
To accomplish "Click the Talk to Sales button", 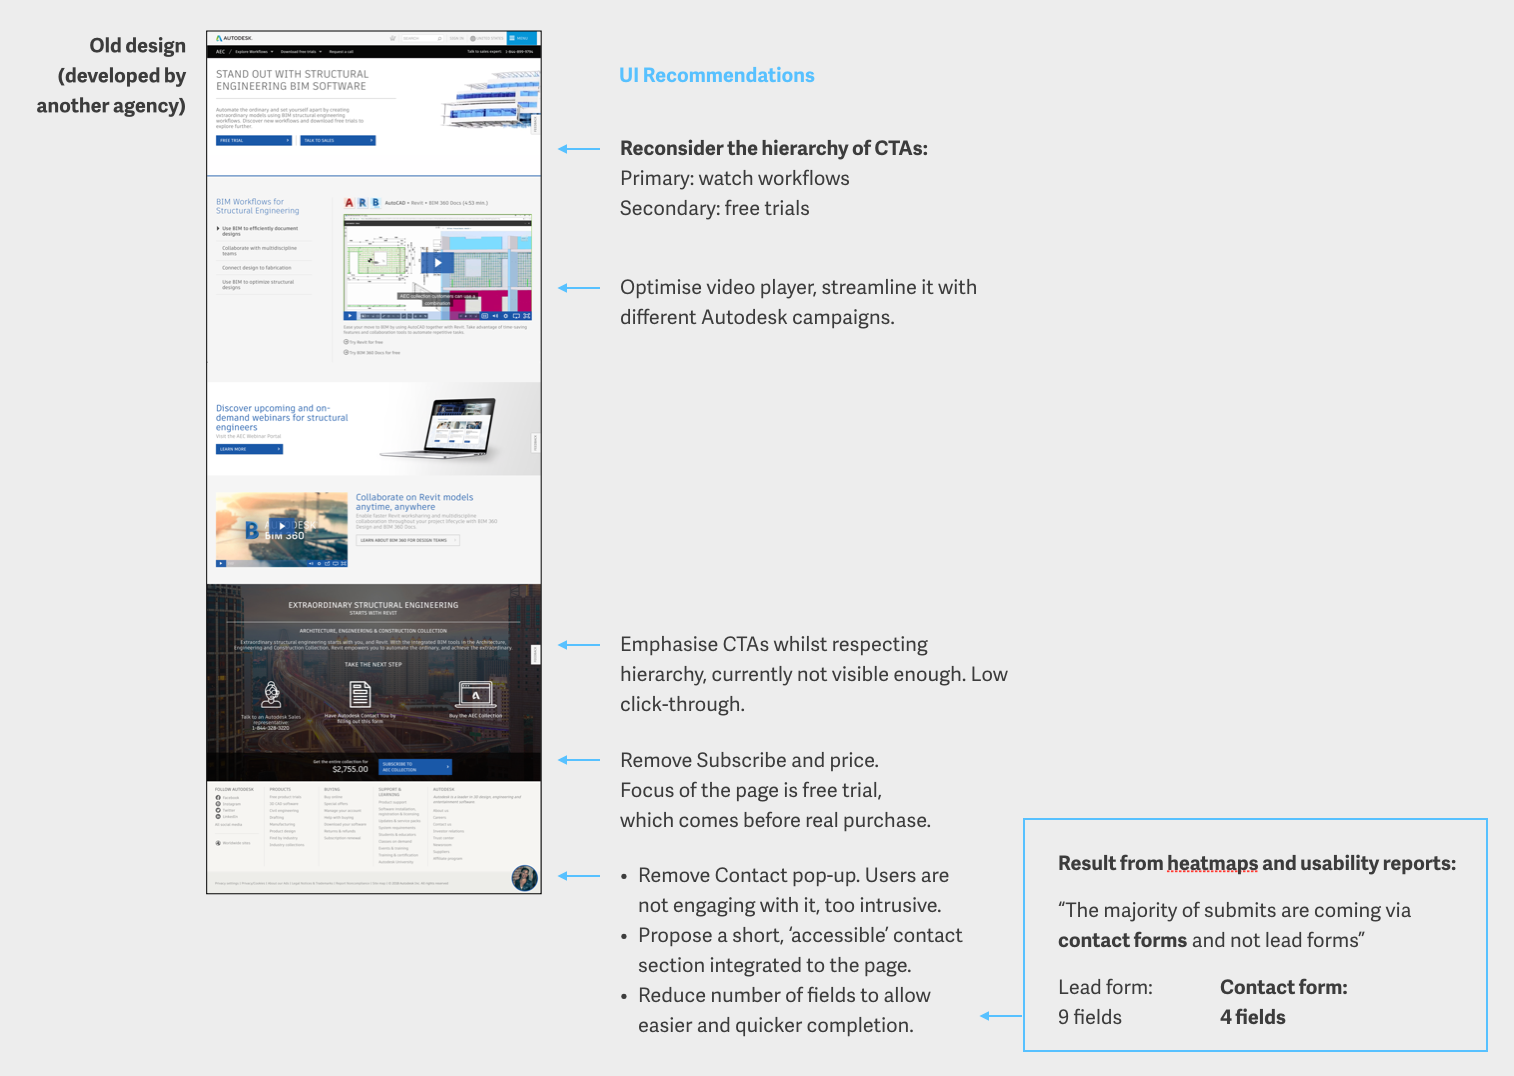I will (x=338, y=141).
